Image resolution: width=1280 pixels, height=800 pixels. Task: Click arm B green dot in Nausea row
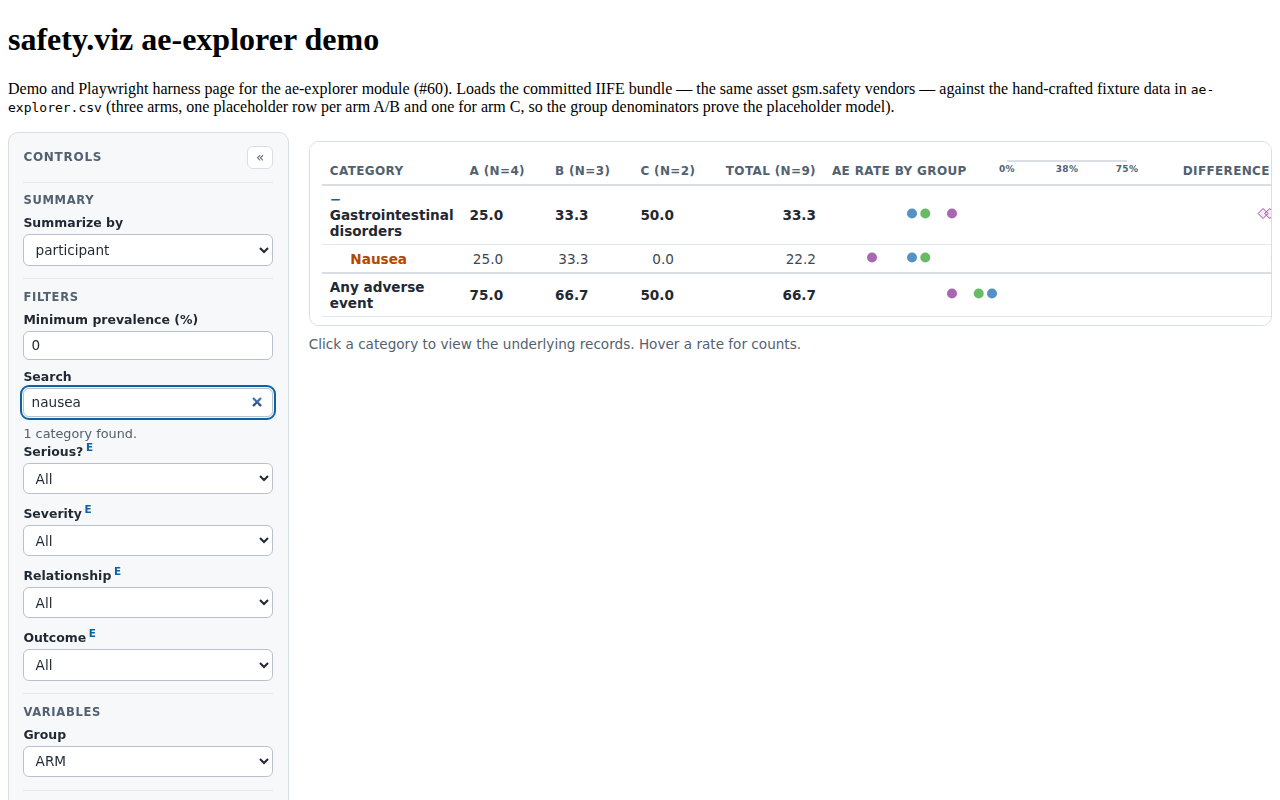925,257
